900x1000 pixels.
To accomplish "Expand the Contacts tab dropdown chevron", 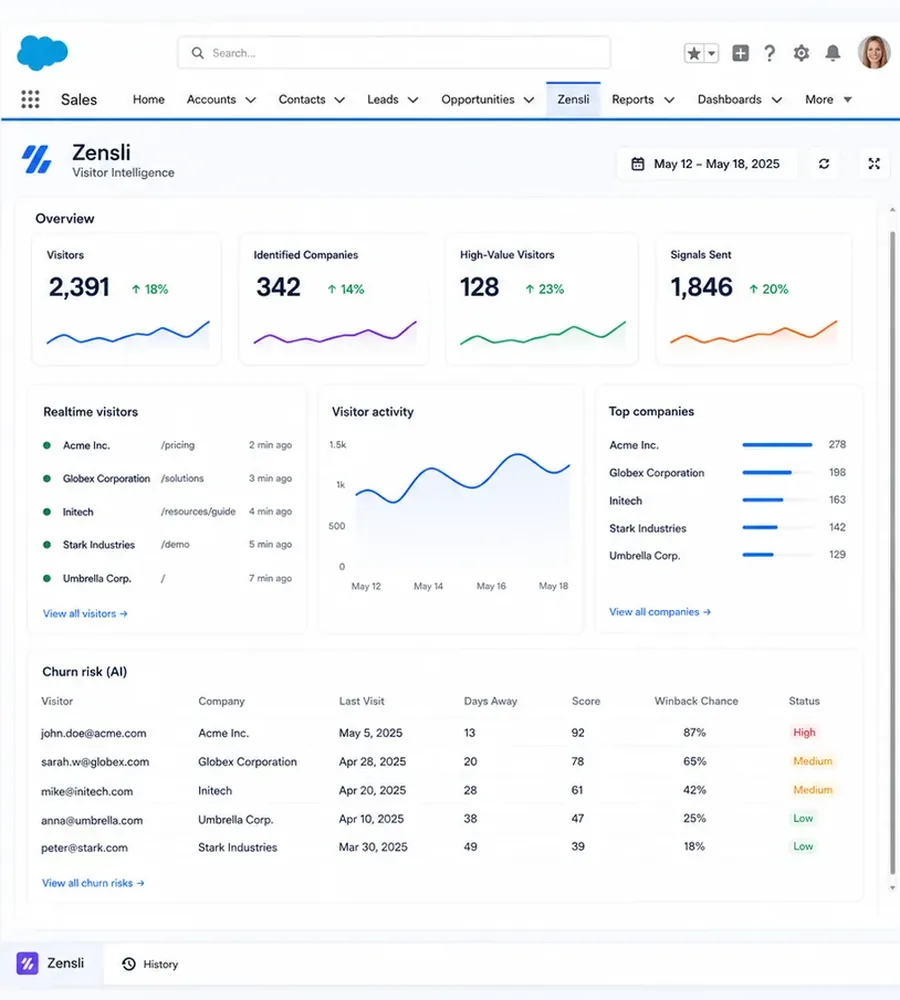I will [x=340, y=100].
